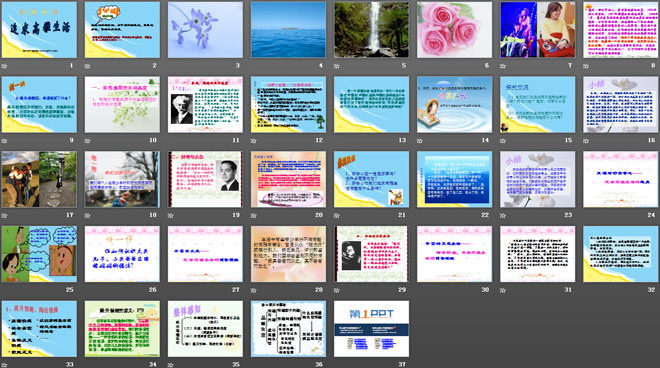Select slide 13 blue text beach thumbnail

pos(372,104)
